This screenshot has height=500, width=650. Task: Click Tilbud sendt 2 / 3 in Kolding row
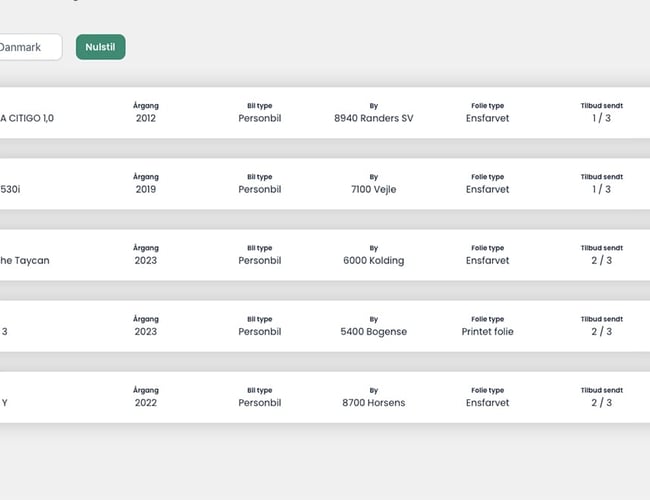tap(601, 260)
